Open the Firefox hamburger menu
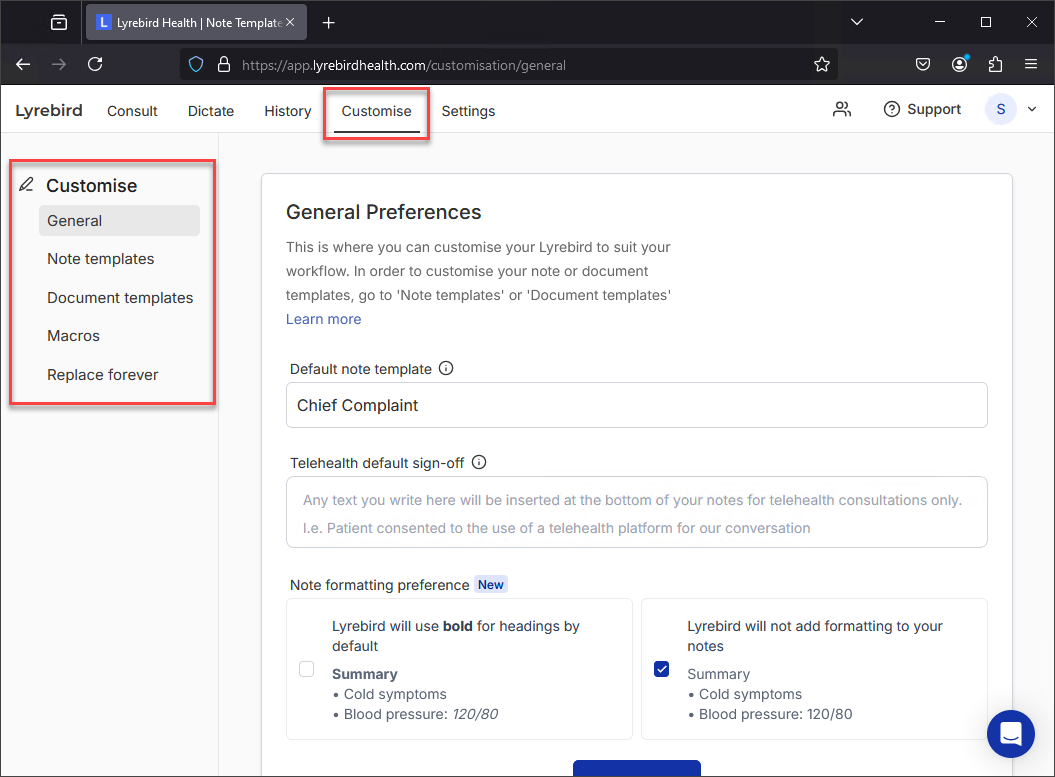 1031,65
